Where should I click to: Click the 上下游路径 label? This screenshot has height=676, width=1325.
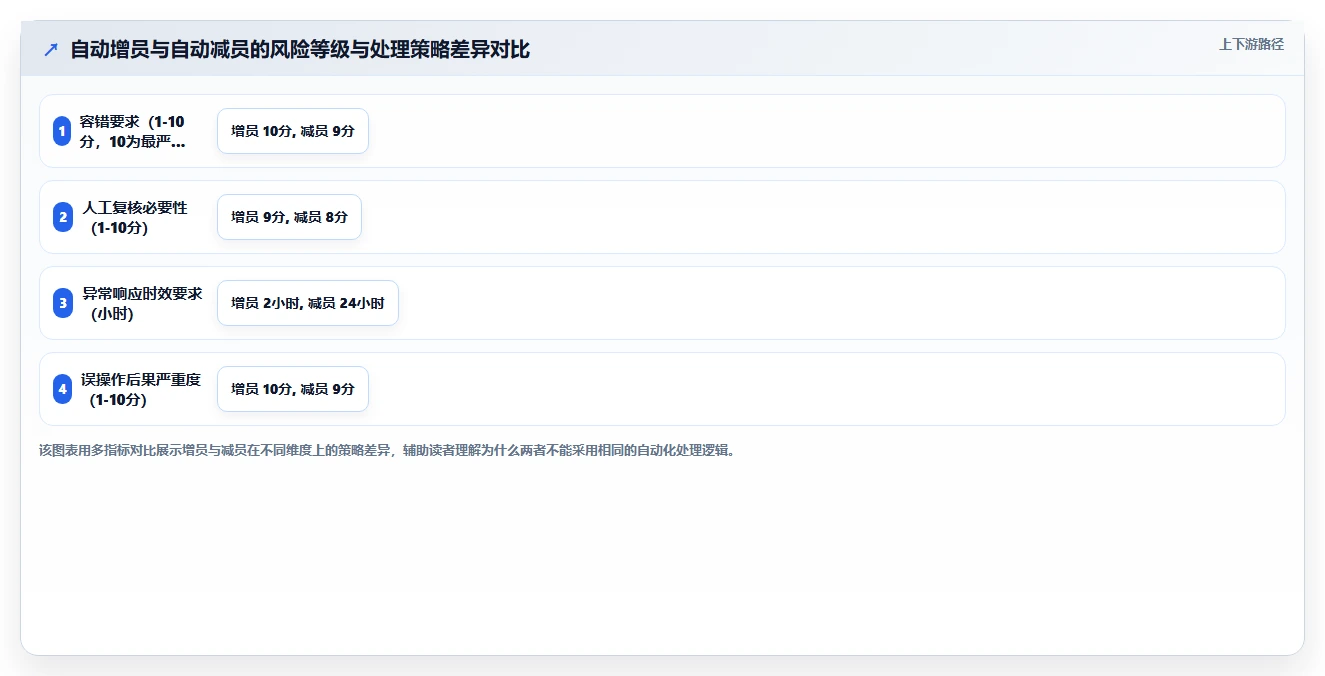(1251, 44)
